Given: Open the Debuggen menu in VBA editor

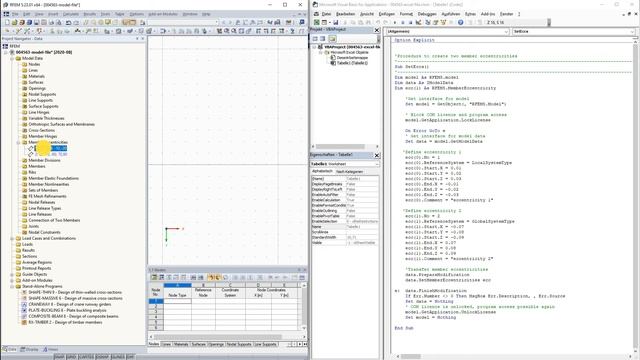Looking at the screenshot, I should 427,14.
